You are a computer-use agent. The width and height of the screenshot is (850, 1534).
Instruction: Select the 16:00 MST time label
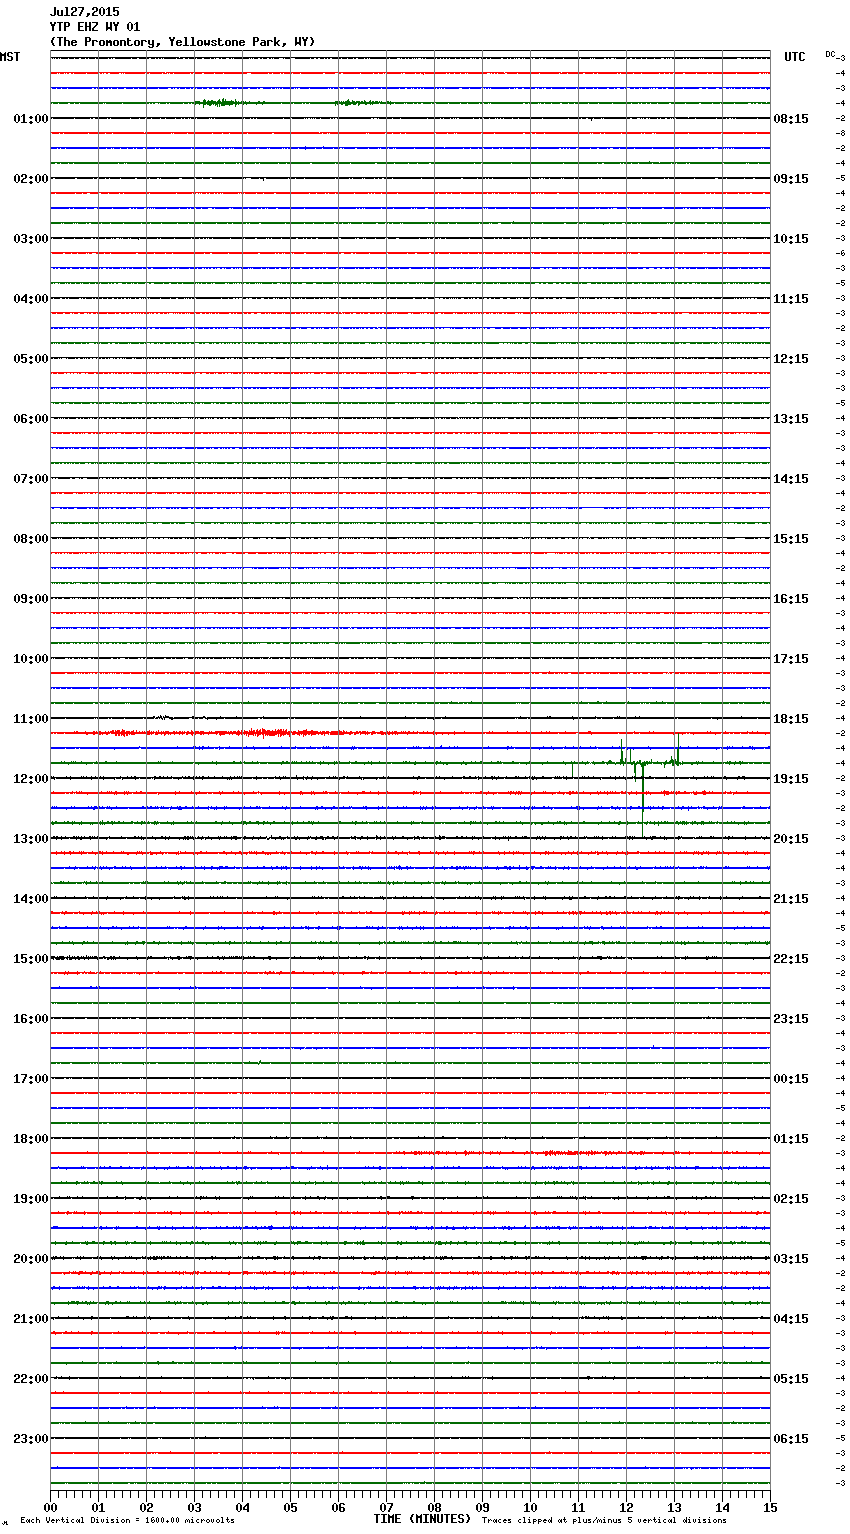point(31,1019)
